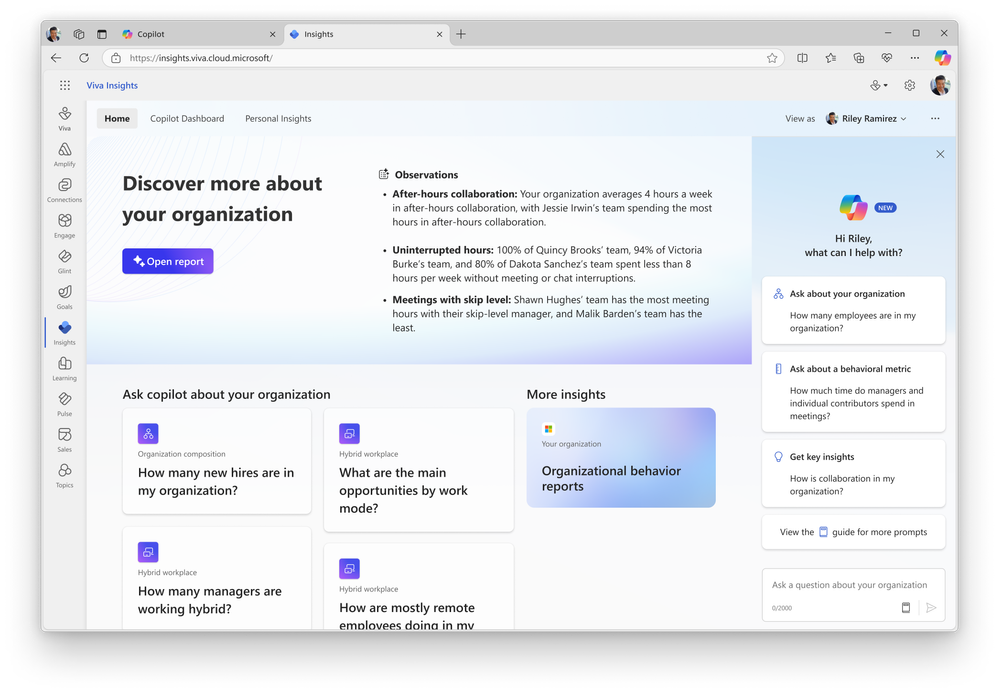Open browser Favorites list
The width and height of the screenshot is (999, 693).
tap(831, 58)
